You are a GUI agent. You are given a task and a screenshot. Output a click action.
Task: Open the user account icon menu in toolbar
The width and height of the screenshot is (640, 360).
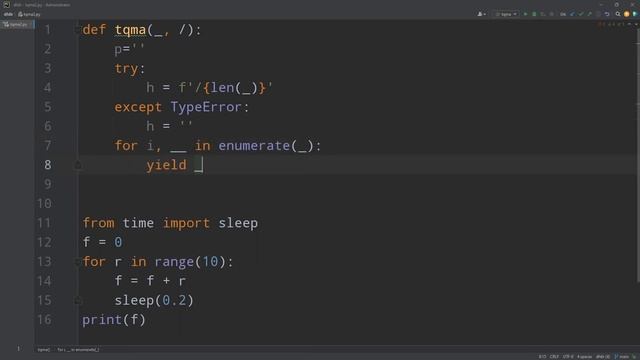482,14
